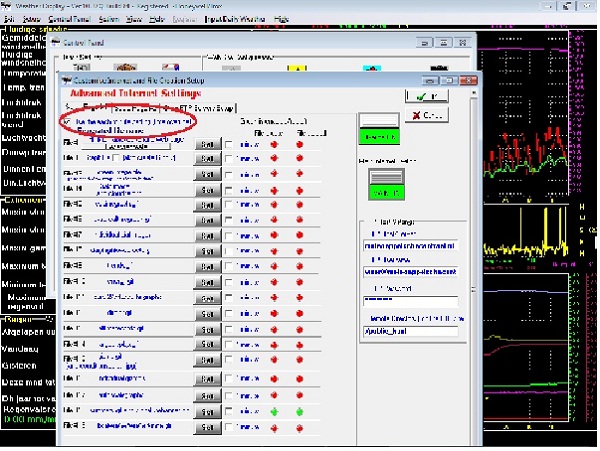The height and width of the screenshot is (451, 600).
Task: Click the red download indicator for File #19
Action: point(274,428)
